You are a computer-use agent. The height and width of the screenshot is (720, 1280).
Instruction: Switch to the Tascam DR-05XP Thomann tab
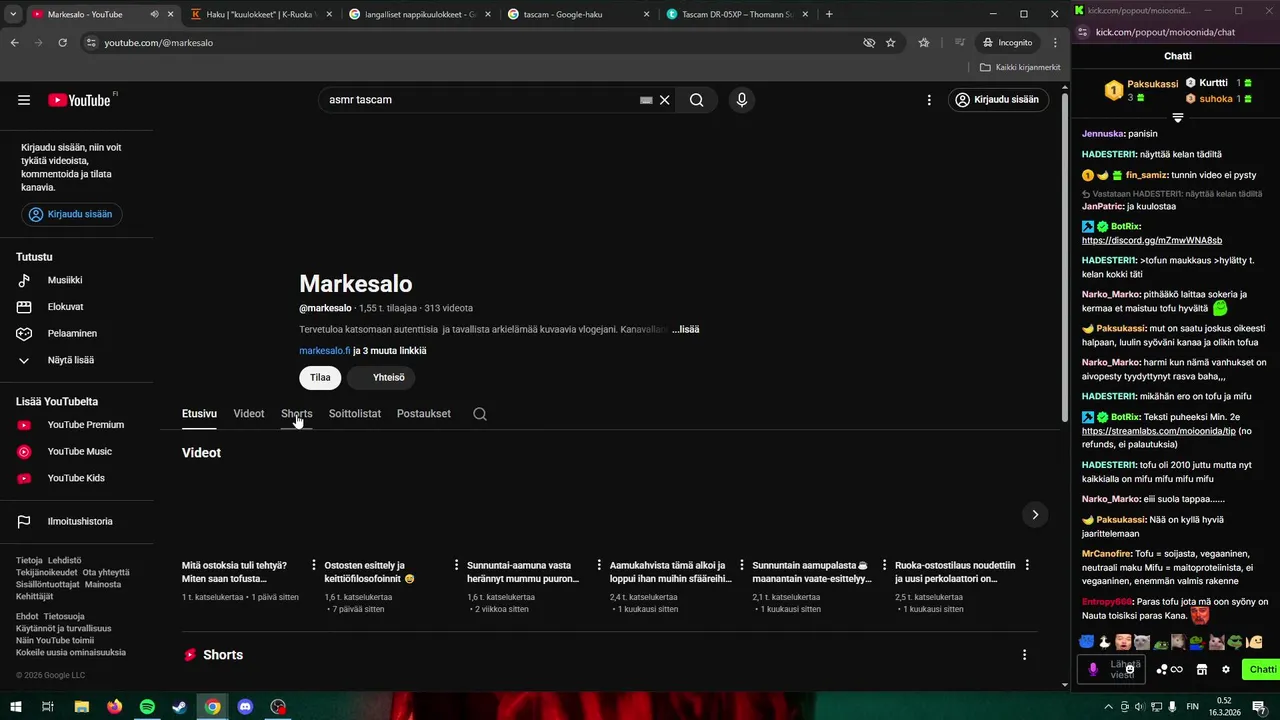[738, 14]
